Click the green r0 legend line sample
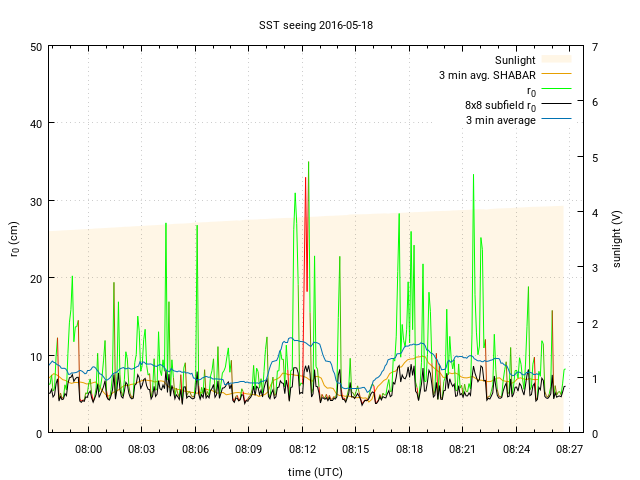The height and width of the screenshot is (480, 640). 557,90
